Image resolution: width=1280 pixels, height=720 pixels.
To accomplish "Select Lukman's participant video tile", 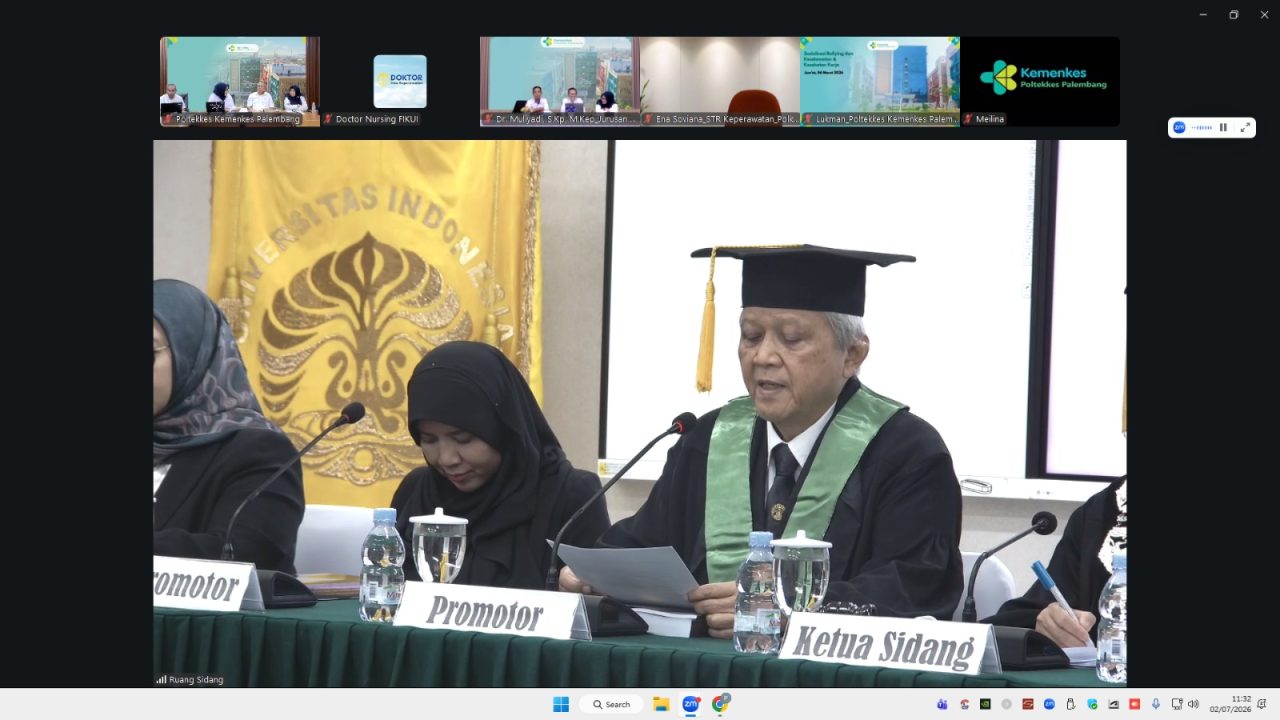I will click(880, 81).
